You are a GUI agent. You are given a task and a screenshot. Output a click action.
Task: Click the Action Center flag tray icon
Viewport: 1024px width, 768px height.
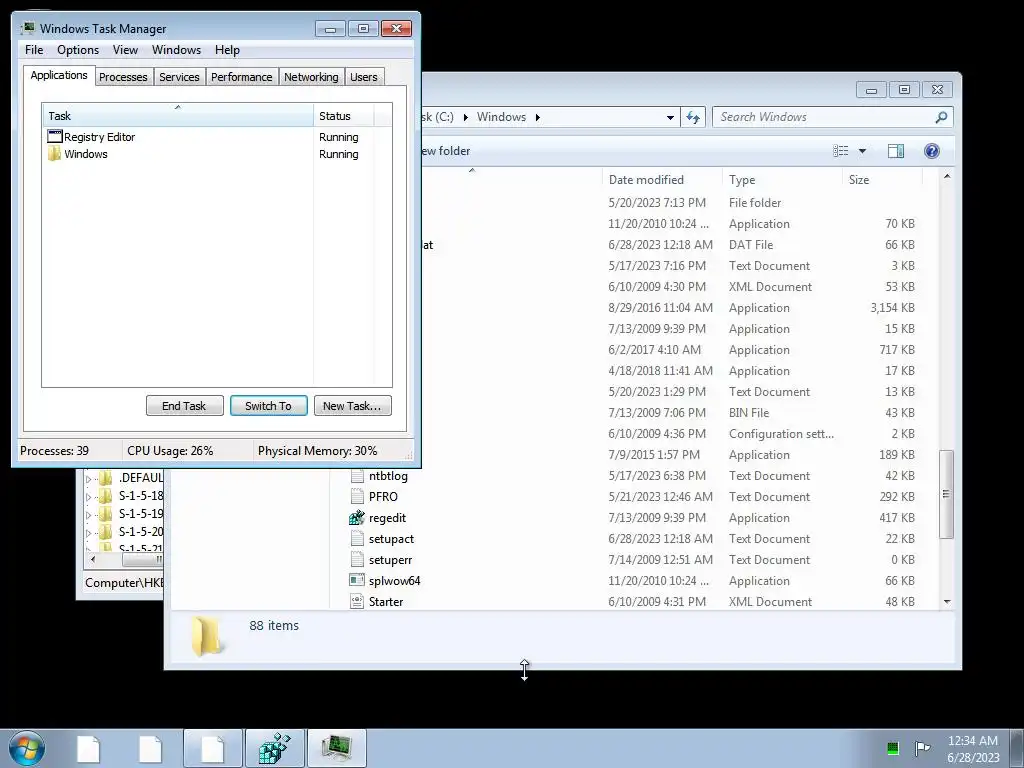click(922, 748)
